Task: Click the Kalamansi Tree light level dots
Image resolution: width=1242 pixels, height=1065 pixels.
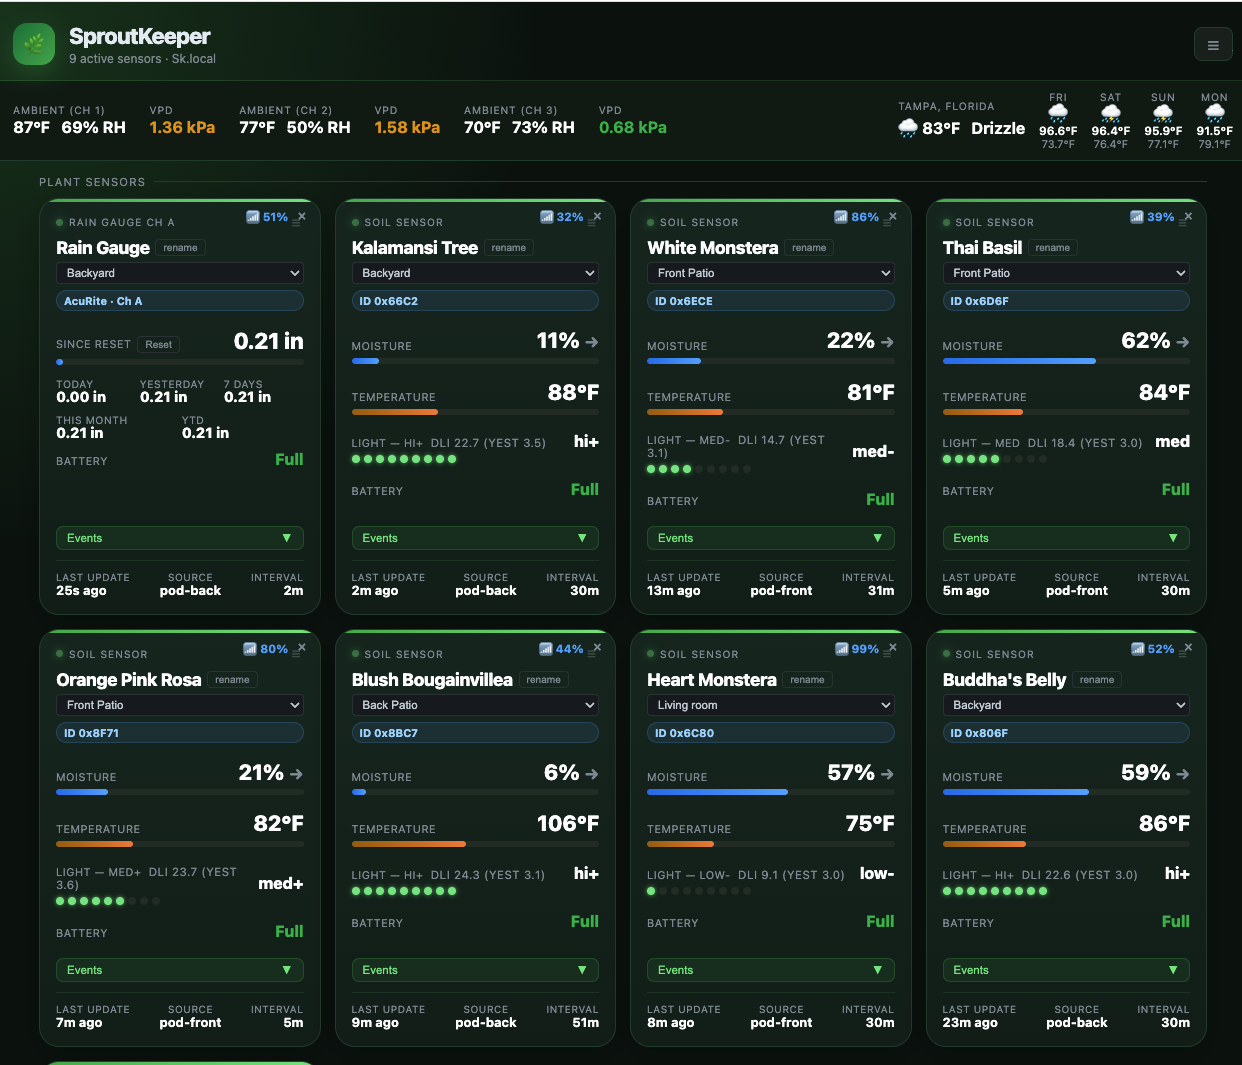Action: click(404, 459)
